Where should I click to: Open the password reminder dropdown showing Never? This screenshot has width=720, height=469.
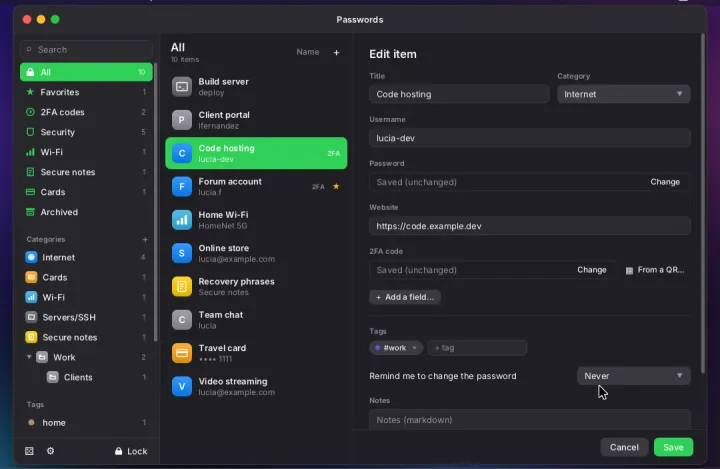click(x=633, y=376)
